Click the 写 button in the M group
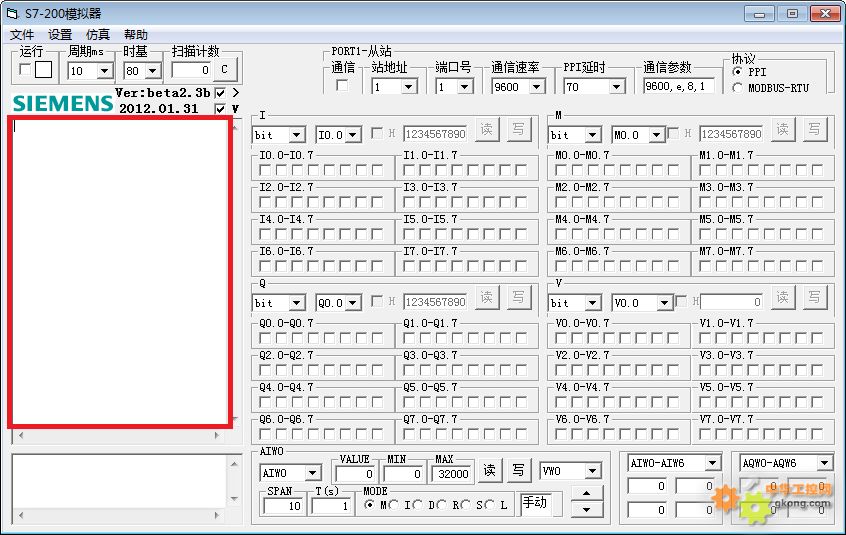 pos(815,129)
